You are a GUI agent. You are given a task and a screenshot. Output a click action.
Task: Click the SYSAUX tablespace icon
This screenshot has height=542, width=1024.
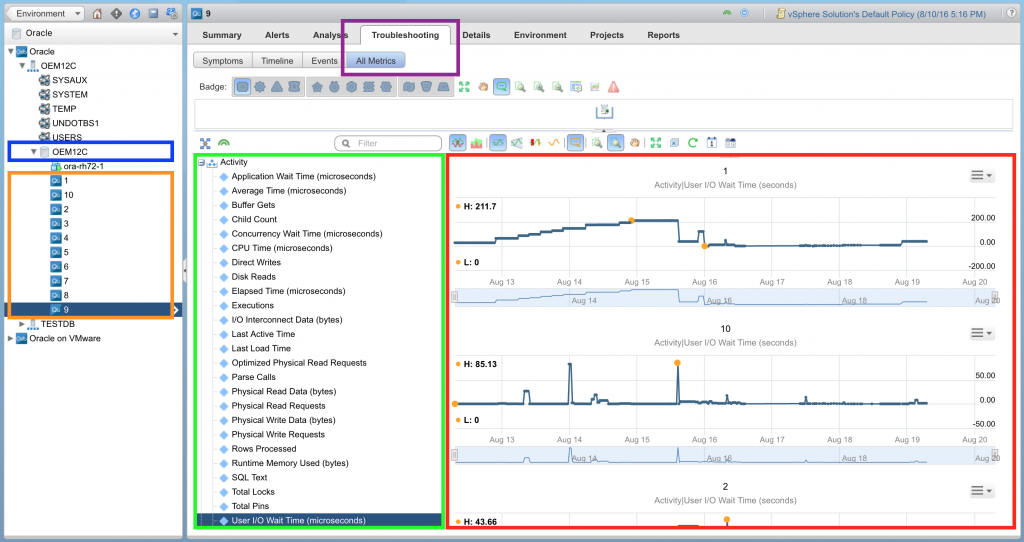[44, 80]
